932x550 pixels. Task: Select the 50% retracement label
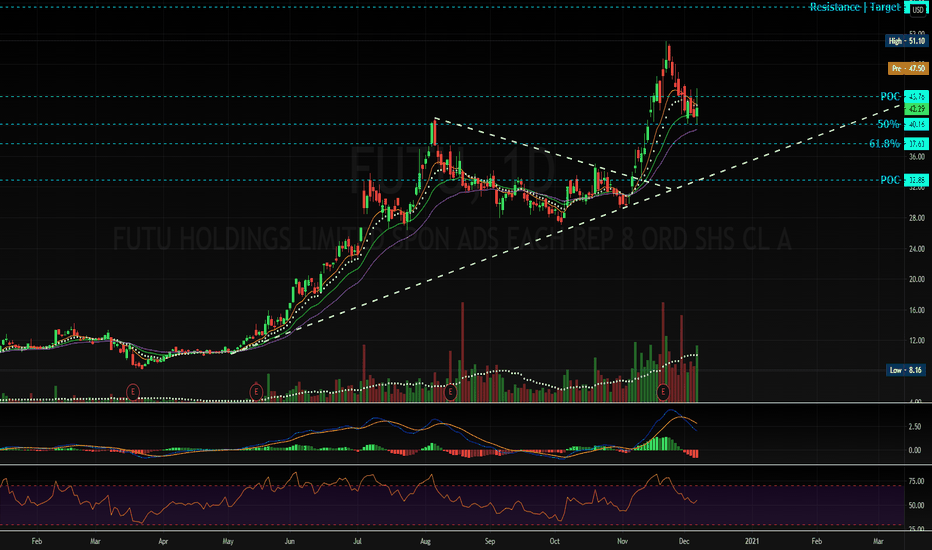click(889, 124)
